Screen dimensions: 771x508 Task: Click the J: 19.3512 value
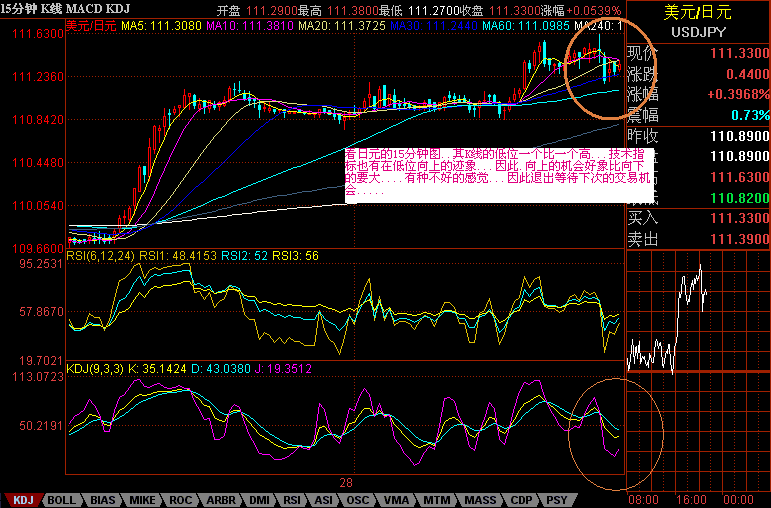(282, 369)
